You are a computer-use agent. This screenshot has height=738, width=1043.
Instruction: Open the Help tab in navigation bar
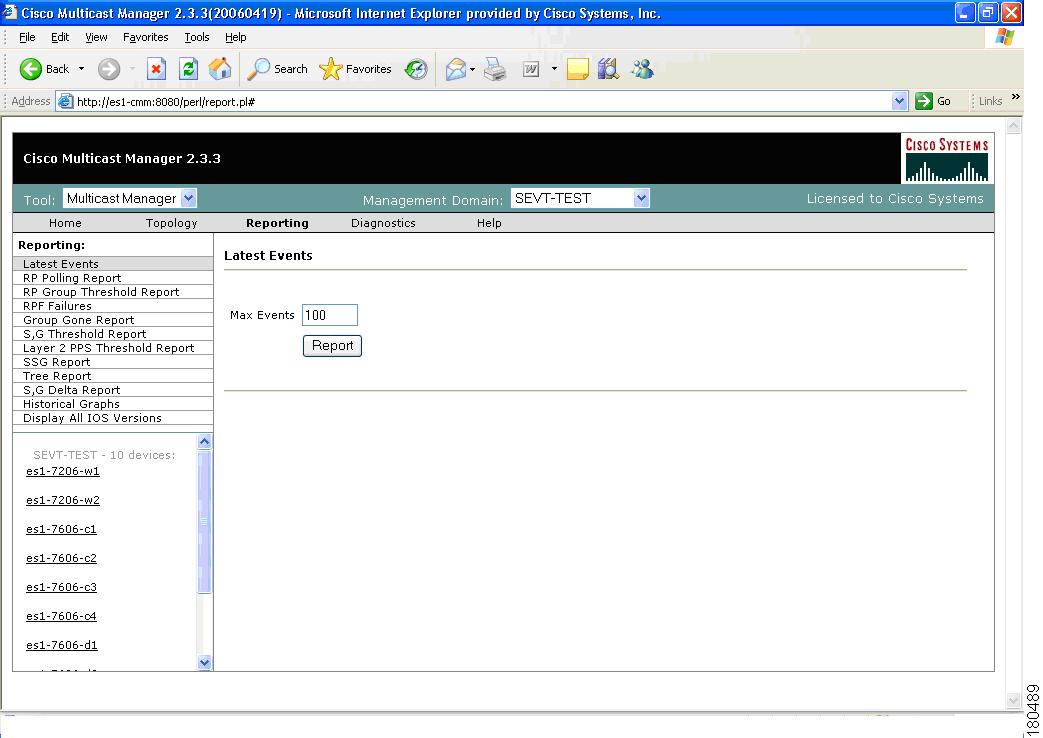[489, 223]
